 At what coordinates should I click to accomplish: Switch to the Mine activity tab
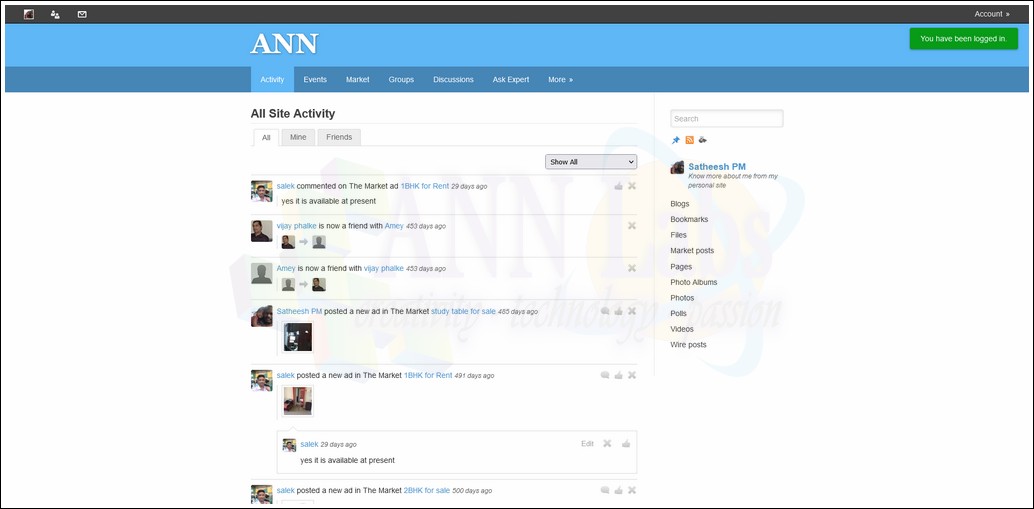click(298, 137)
